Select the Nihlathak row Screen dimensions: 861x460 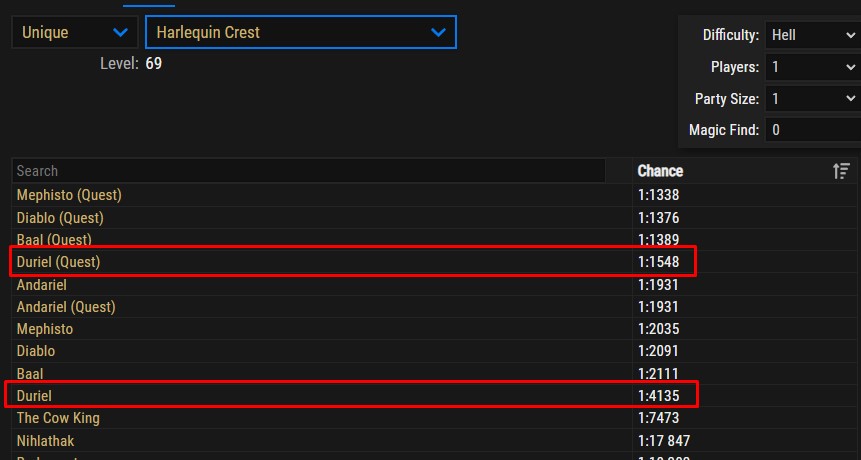(x=434, y=441)
